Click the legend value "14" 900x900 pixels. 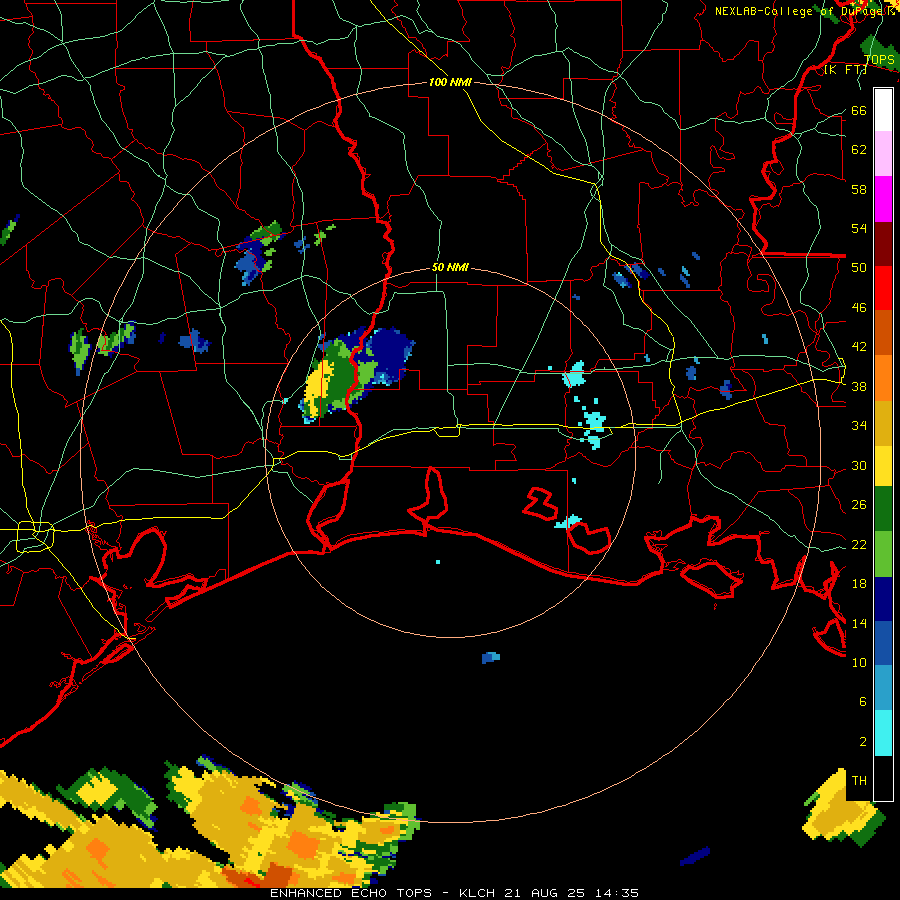[859, 623]
